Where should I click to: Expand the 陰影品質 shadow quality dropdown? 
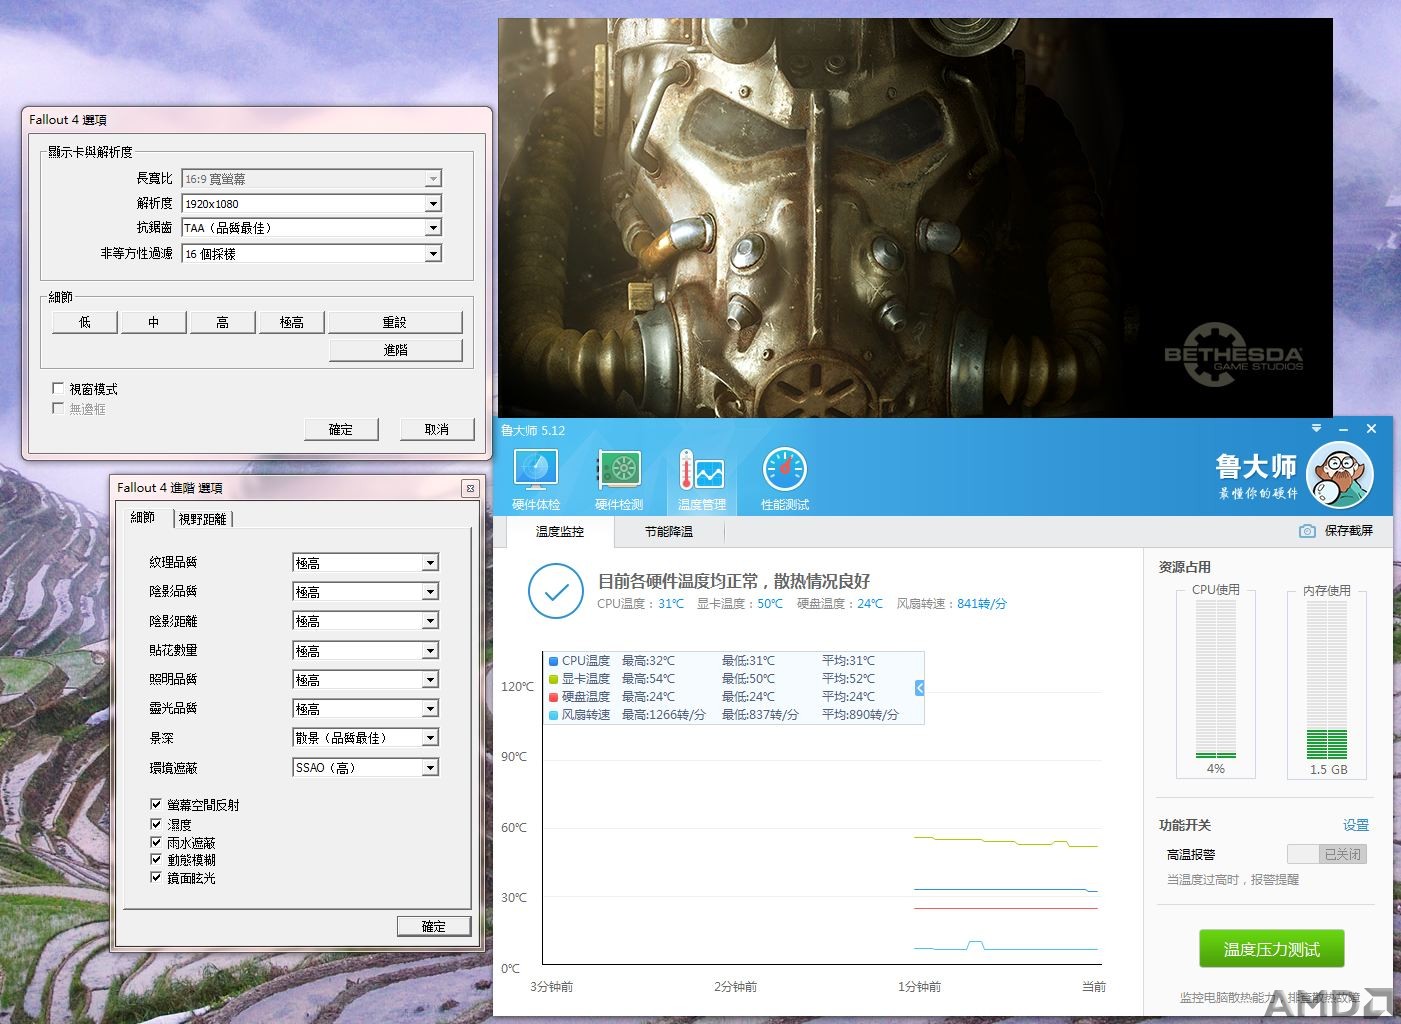click(365, 592)
